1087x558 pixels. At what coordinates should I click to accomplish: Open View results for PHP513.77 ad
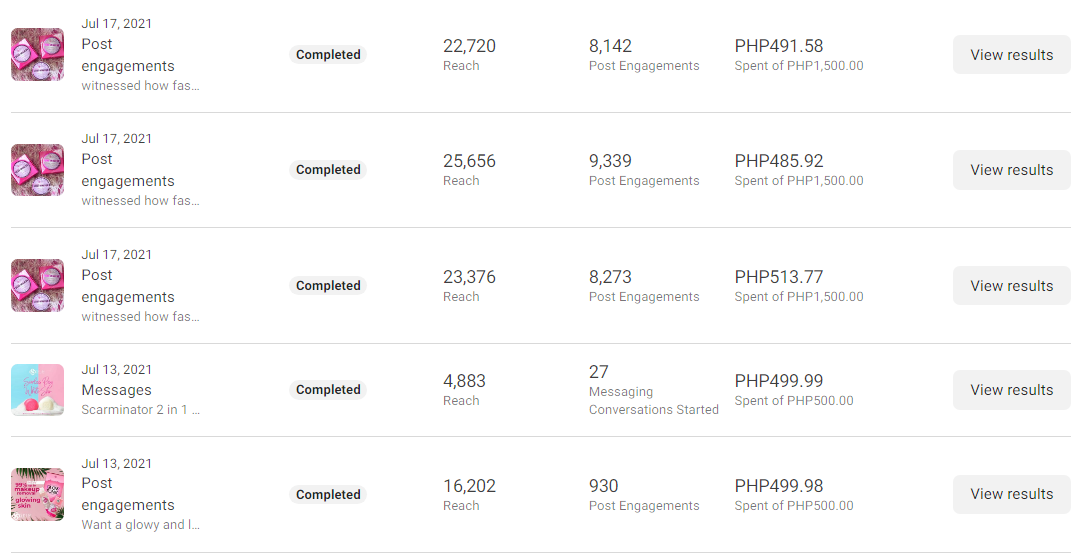pyautogui.click(x=1011, y=286)
